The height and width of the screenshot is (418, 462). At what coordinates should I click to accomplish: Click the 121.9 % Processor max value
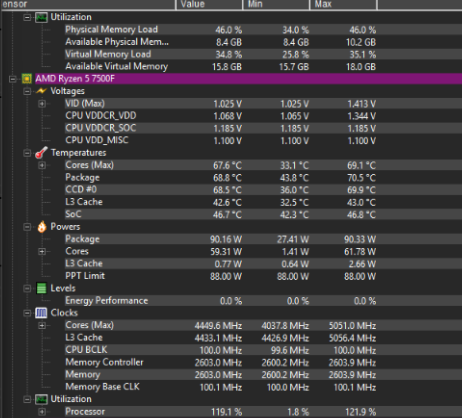(361, 412)
